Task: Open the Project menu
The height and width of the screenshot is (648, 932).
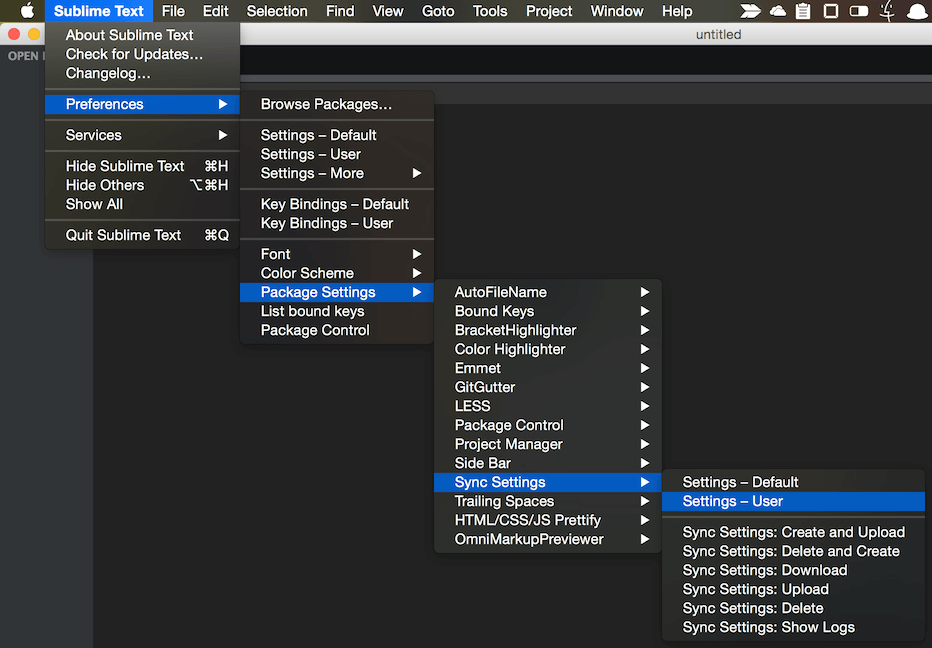Action: pos(549,11)
